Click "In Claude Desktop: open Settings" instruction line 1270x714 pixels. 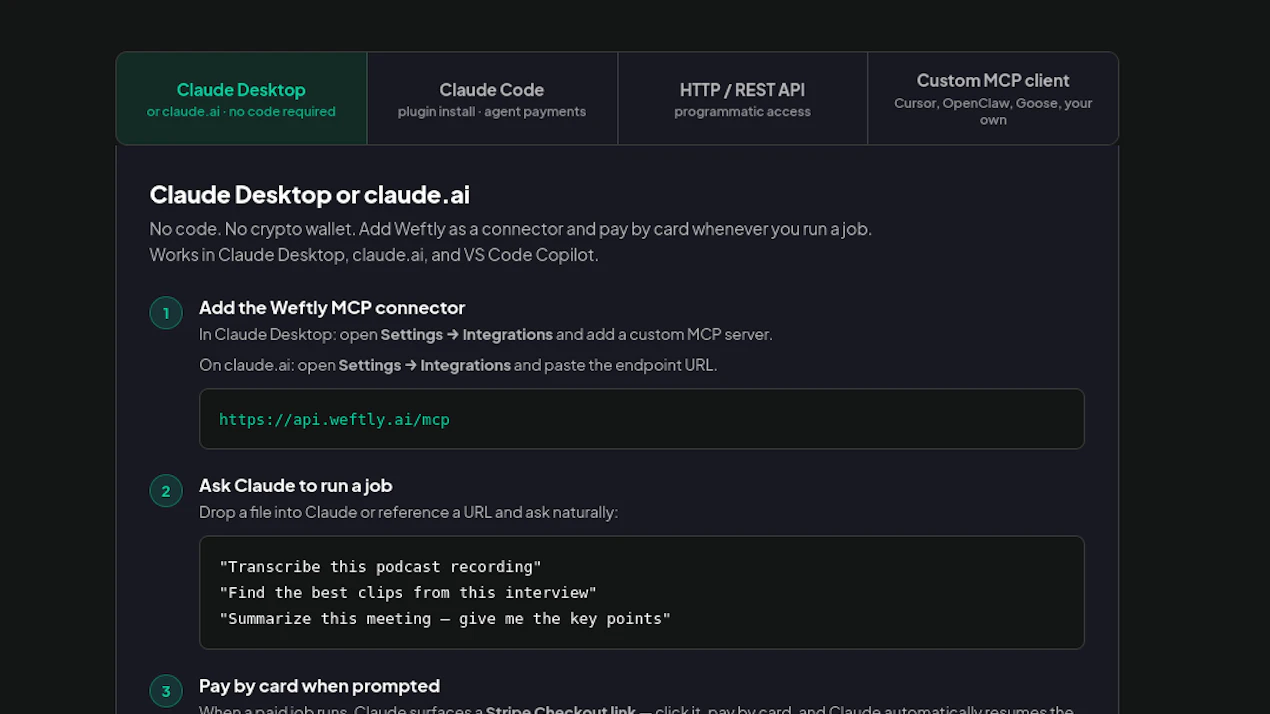485,334
